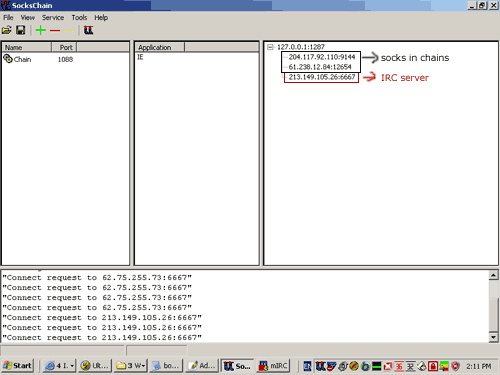Click the blue b tray icon
Viewport: 500px width, 375px height.
[x=365, y=366]
